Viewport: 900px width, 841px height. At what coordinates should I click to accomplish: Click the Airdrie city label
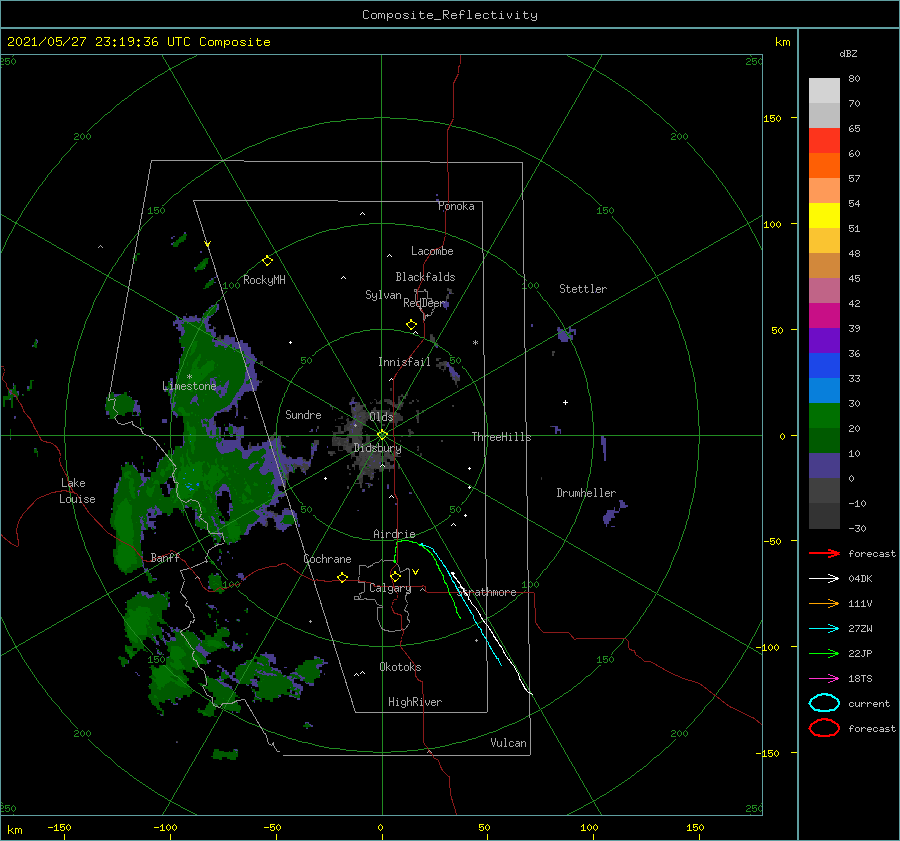394,534
